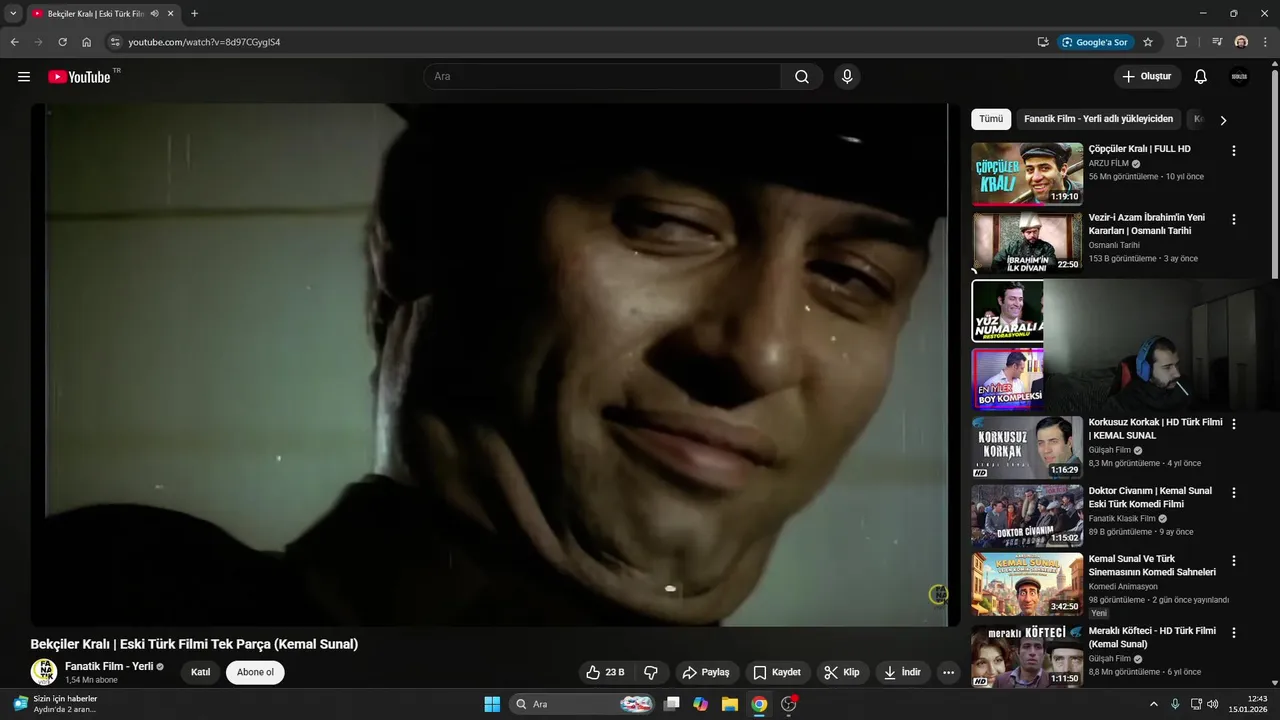Open the account avatar menu on YouTube

(1239, 77)
